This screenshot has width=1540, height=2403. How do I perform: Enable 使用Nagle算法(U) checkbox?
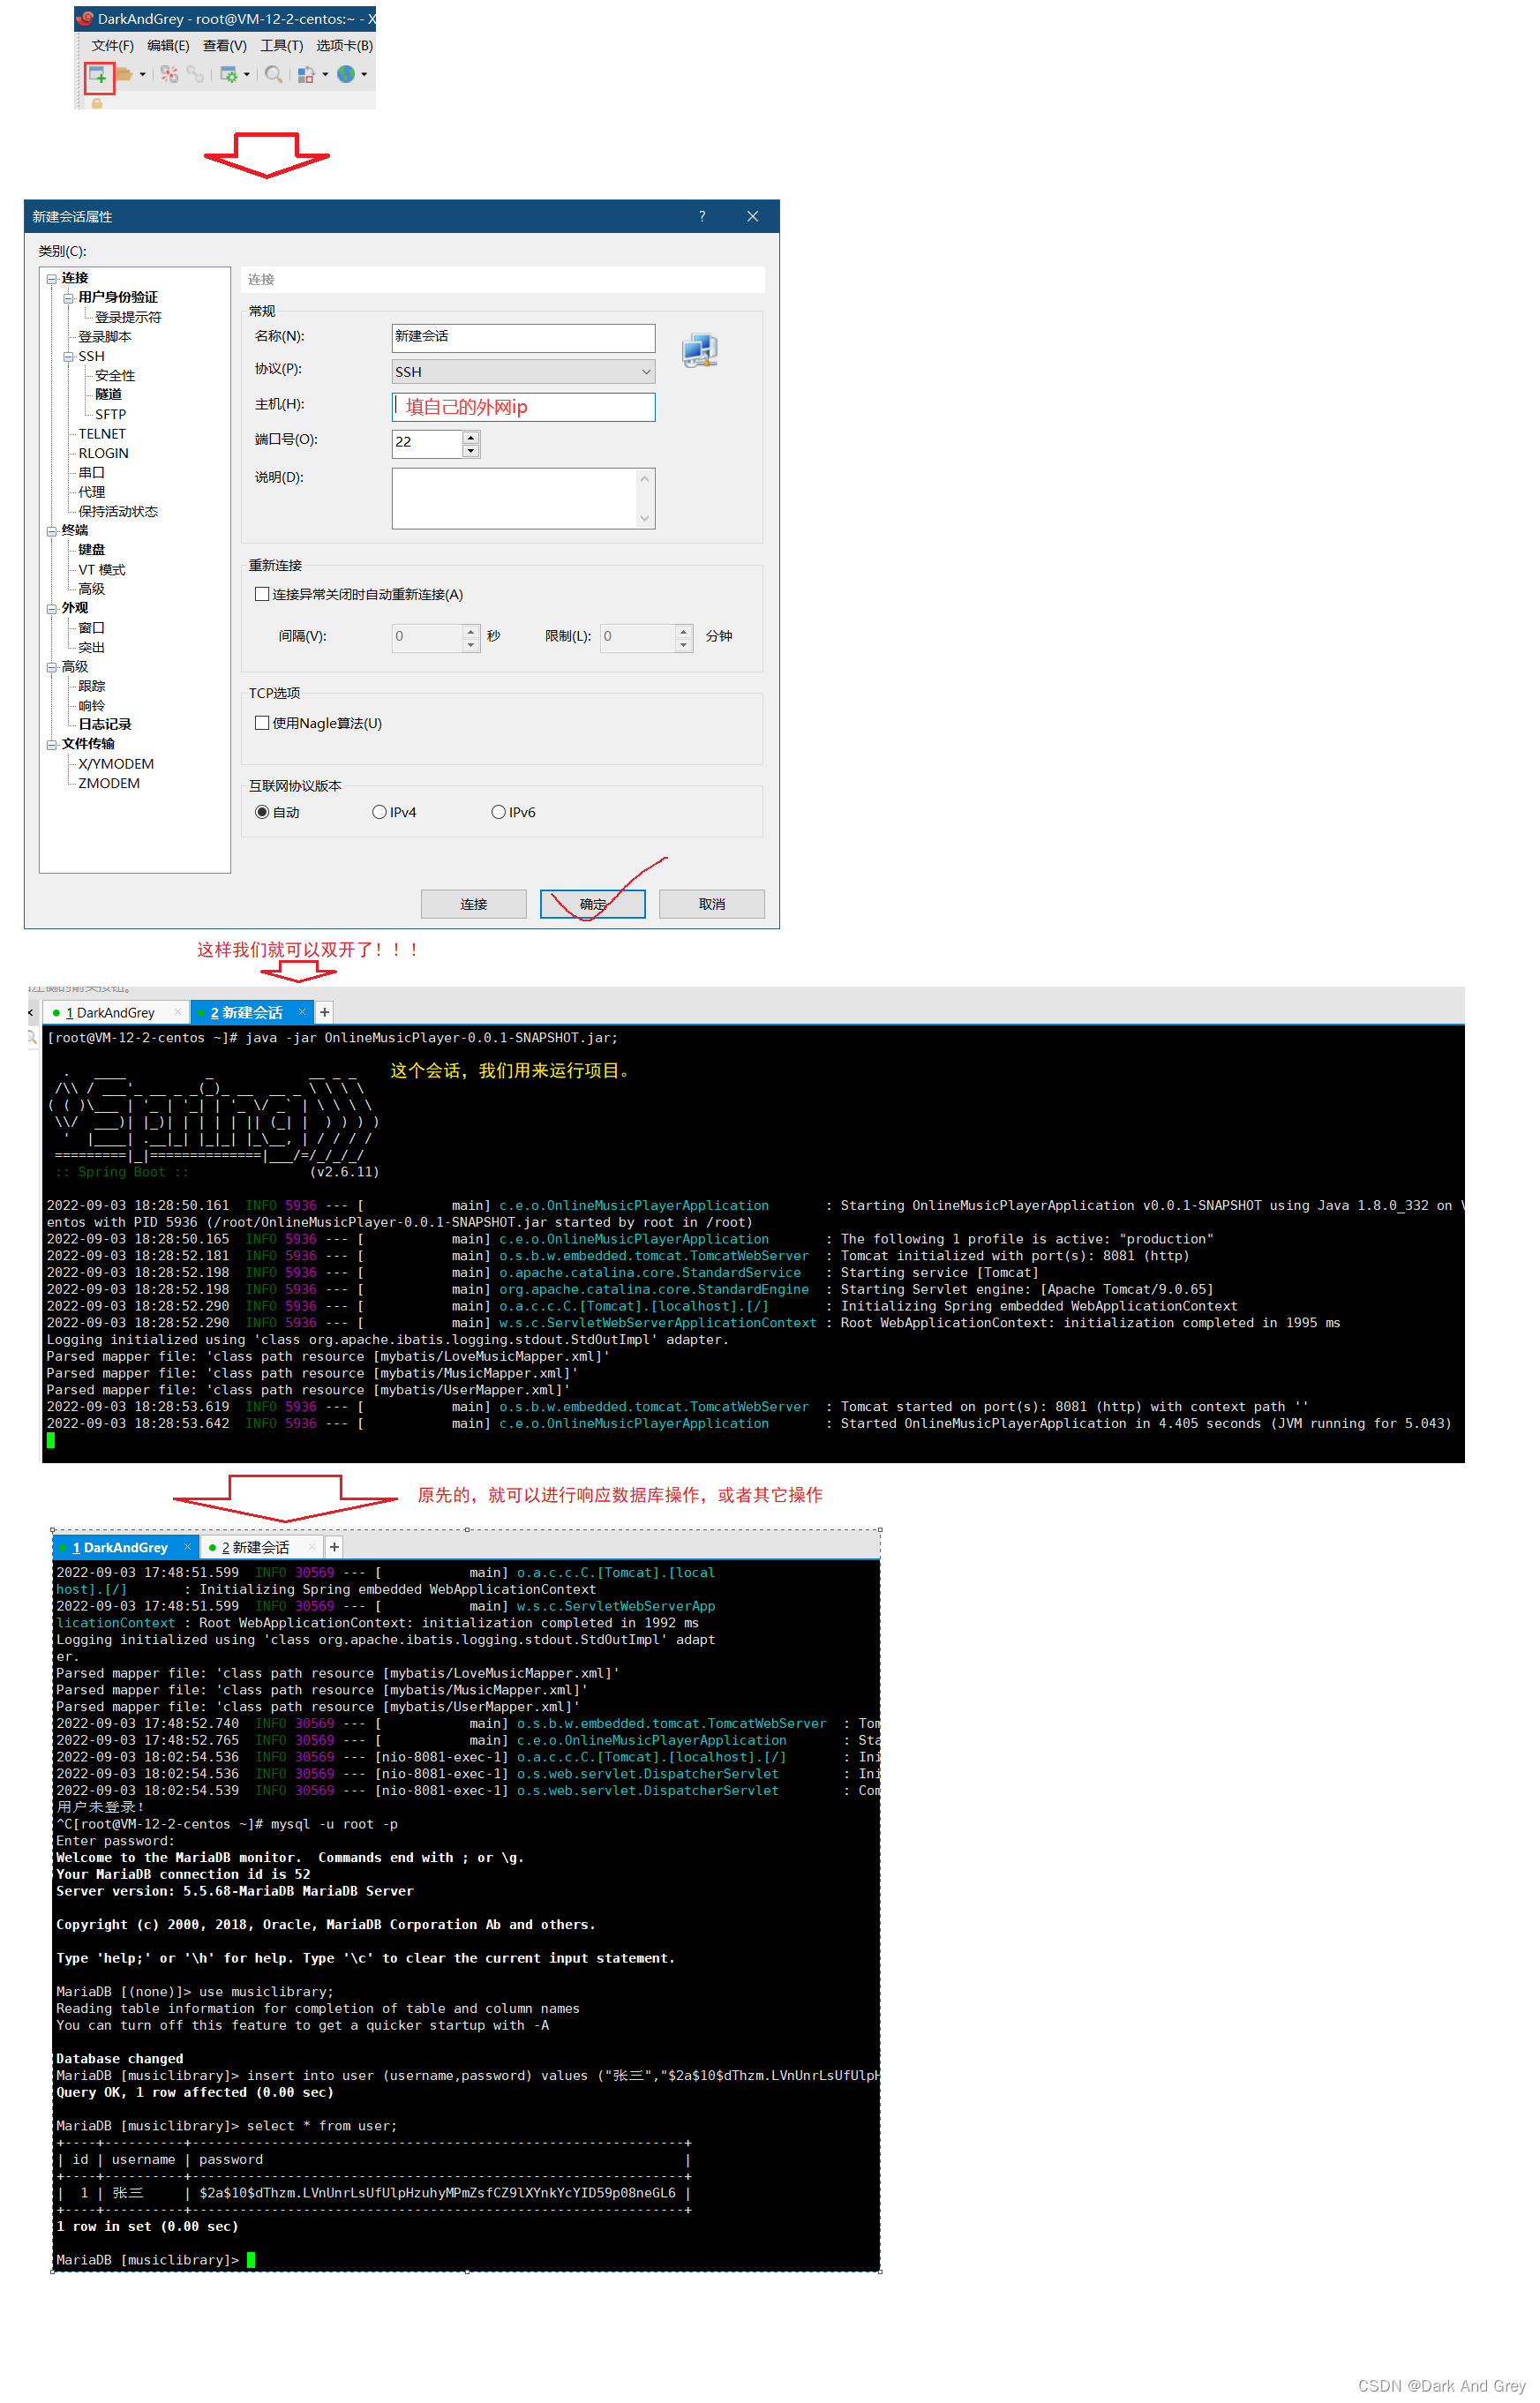262,724
